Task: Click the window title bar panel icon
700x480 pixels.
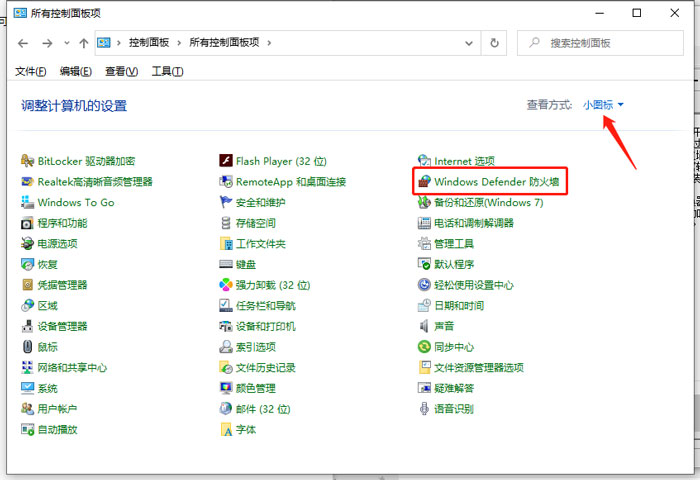Action: coord(20,13)
